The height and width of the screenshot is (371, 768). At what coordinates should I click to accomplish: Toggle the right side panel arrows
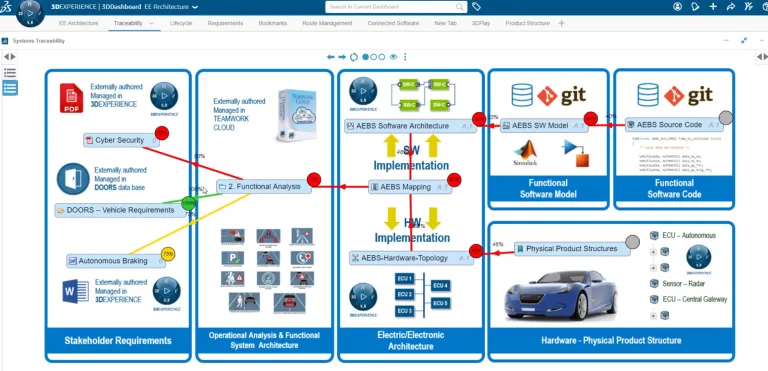[762, 57]
